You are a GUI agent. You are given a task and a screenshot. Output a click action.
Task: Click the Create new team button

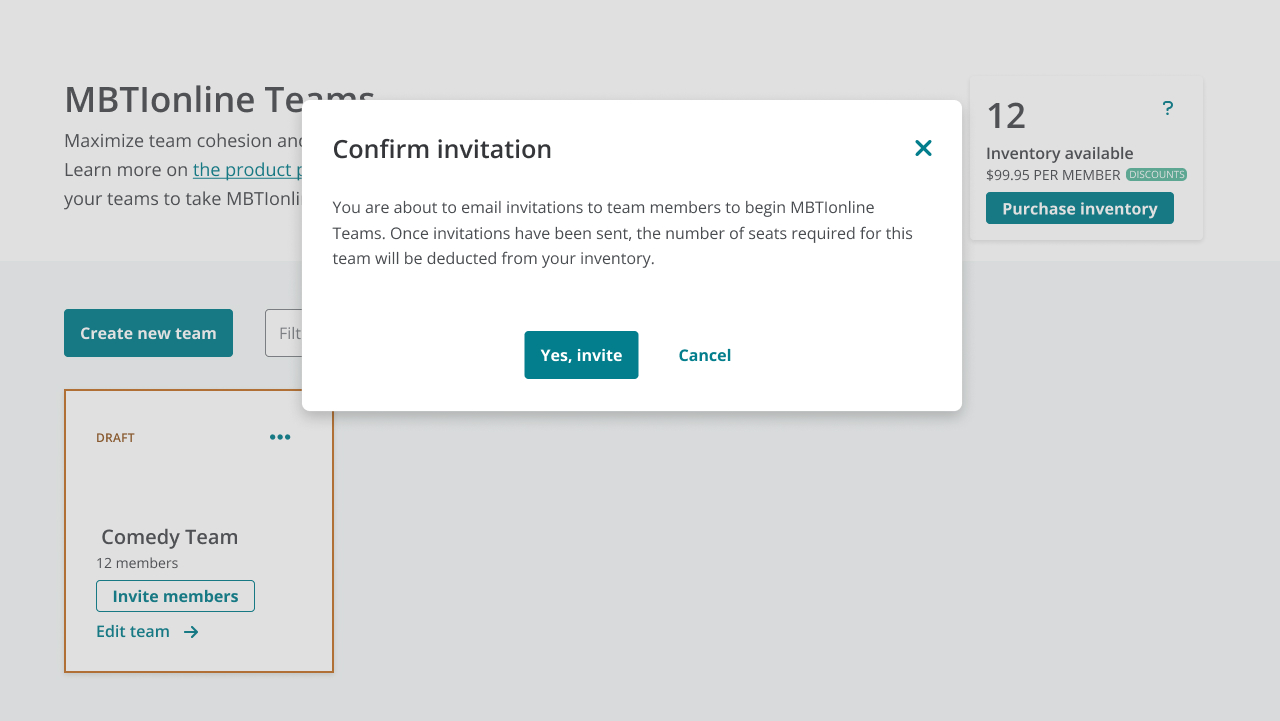point(148,333)
